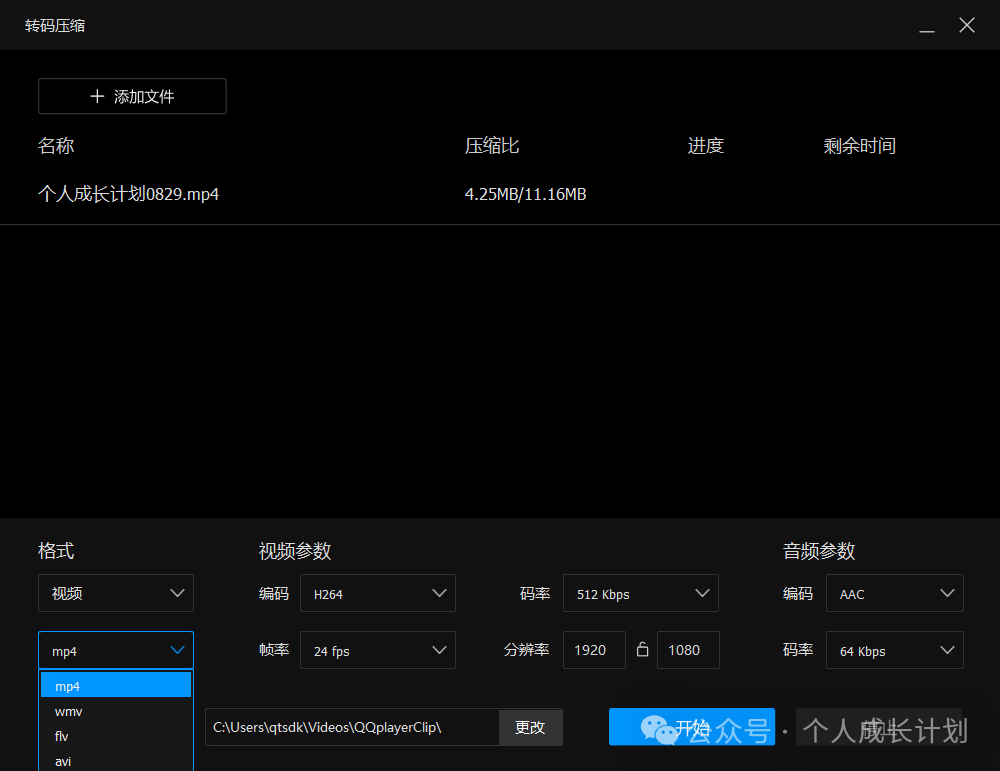Click the 剩余时间 column header

860,145
